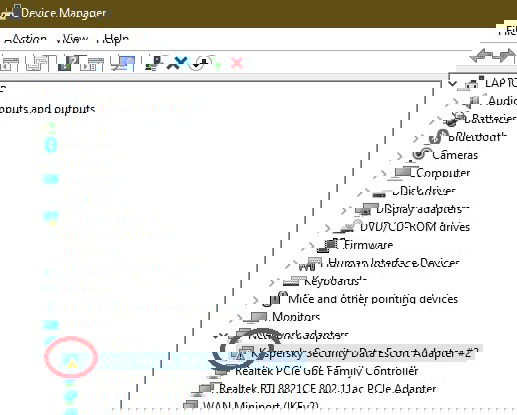
Task: Expand the Mice and other pointing devices node
Action: 256,300
